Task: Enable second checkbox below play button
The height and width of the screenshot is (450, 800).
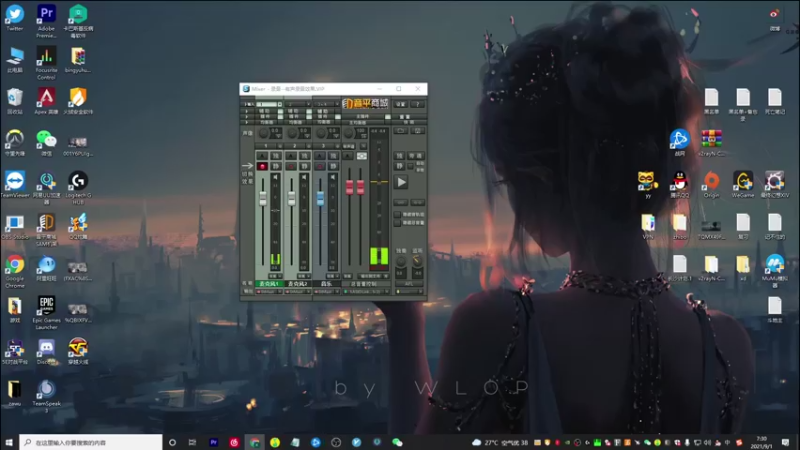Action: (x=397, y=223)
